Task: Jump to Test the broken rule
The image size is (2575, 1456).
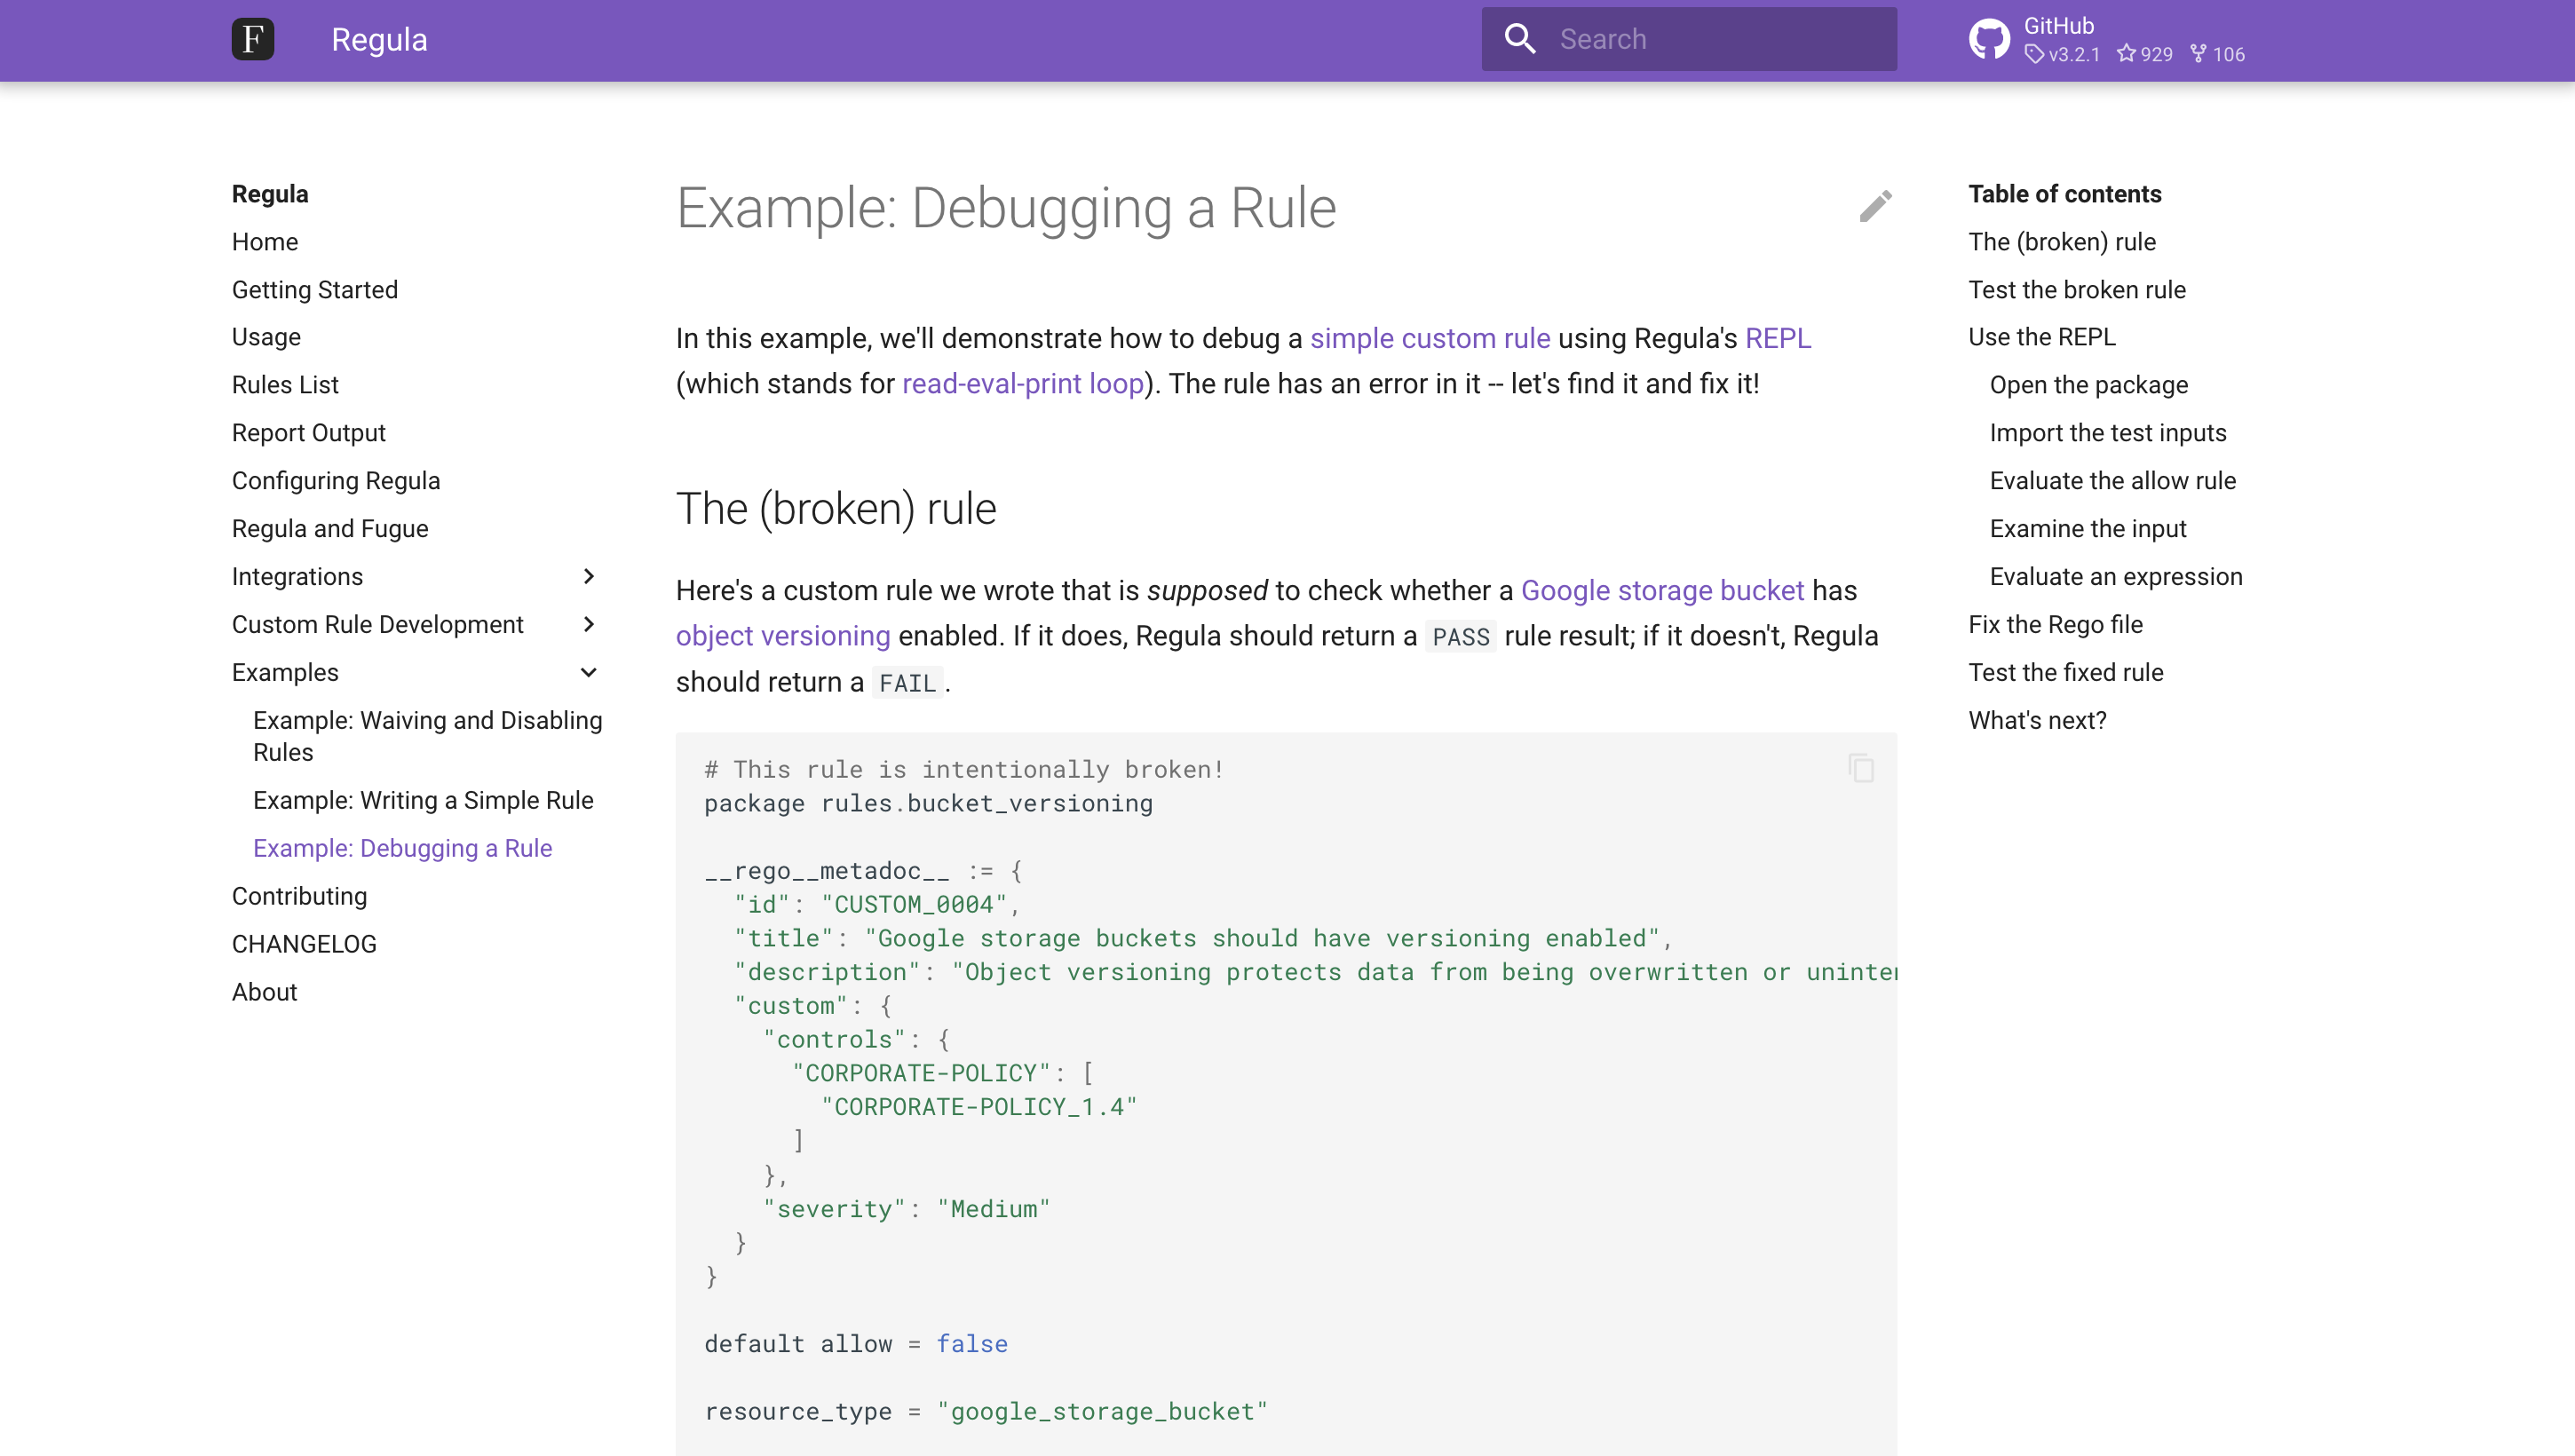Action: 2077,290
